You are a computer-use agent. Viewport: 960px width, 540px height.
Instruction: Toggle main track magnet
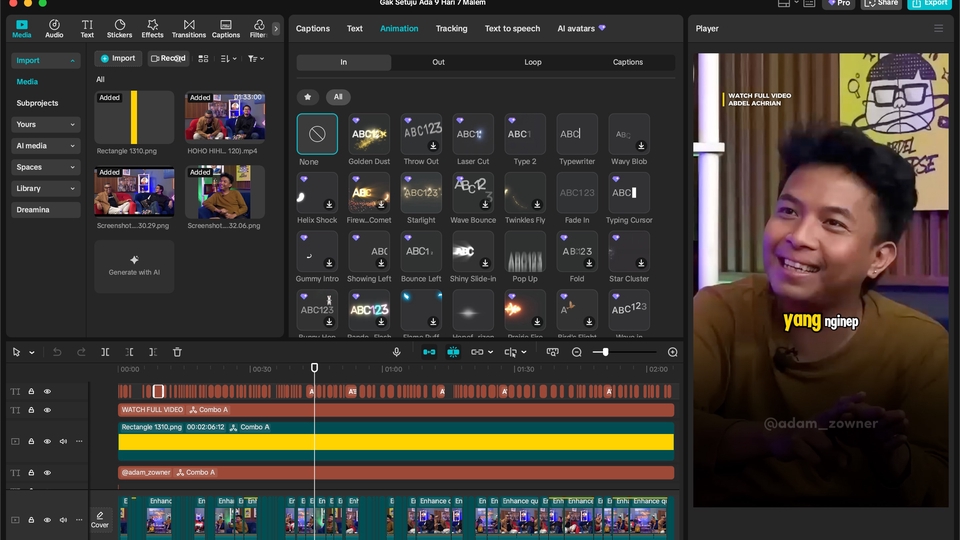click(x=429, y=352)
